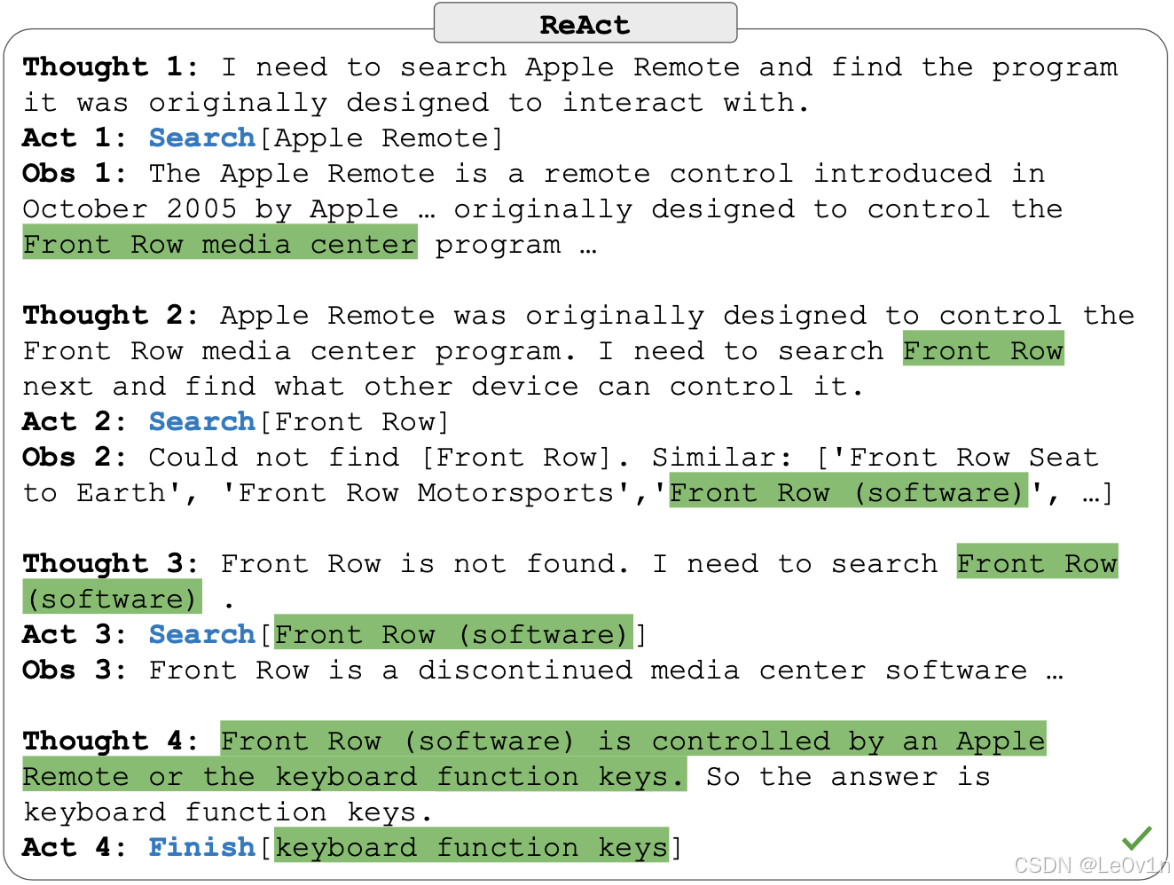Click "discontinued media center software" in Obs 3
Image resolution: width=1174 pixels, height=885 pixels.
point(722,669)
